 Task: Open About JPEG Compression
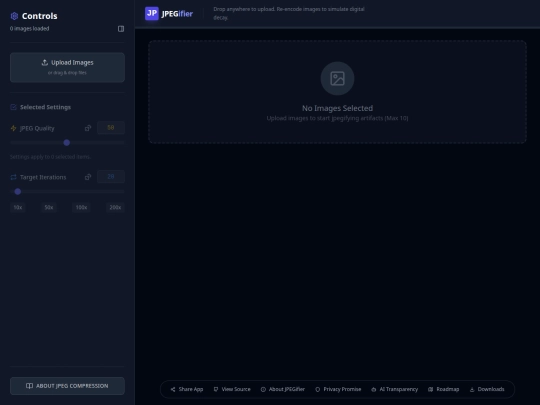[x=67, y=386]
